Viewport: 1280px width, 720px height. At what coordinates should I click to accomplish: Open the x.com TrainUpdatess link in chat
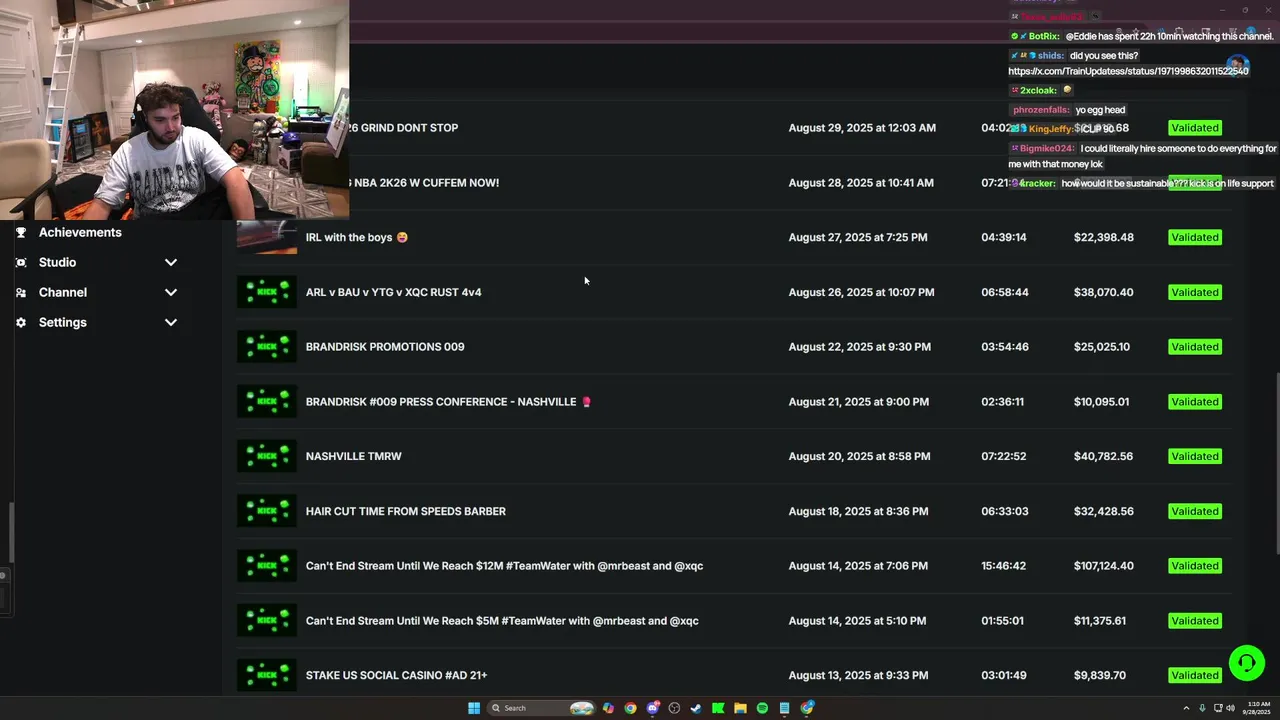pyautogui.click(x=1128, y=71)
